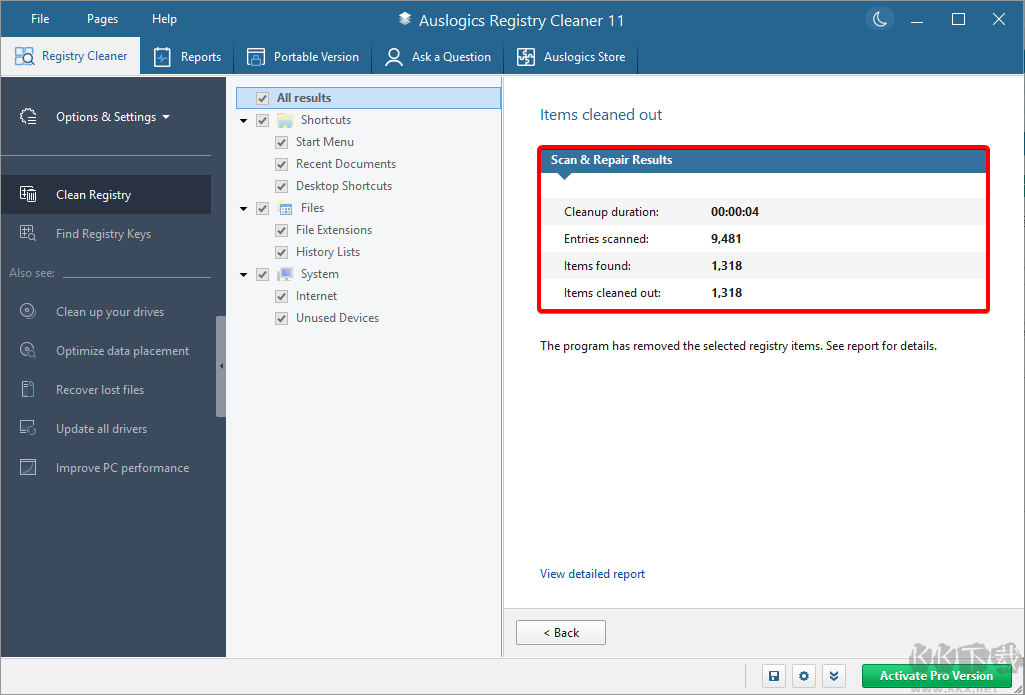The width and height of the screenshot is (1025, 695).
Task: Switch to the Reports tab
Action: coord(186,56)
